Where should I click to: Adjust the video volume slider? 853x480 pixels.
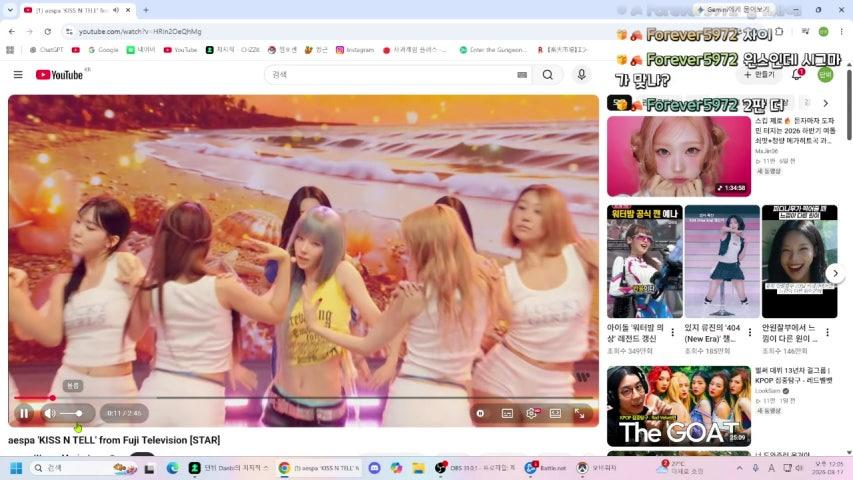click(x=71, y=413)
